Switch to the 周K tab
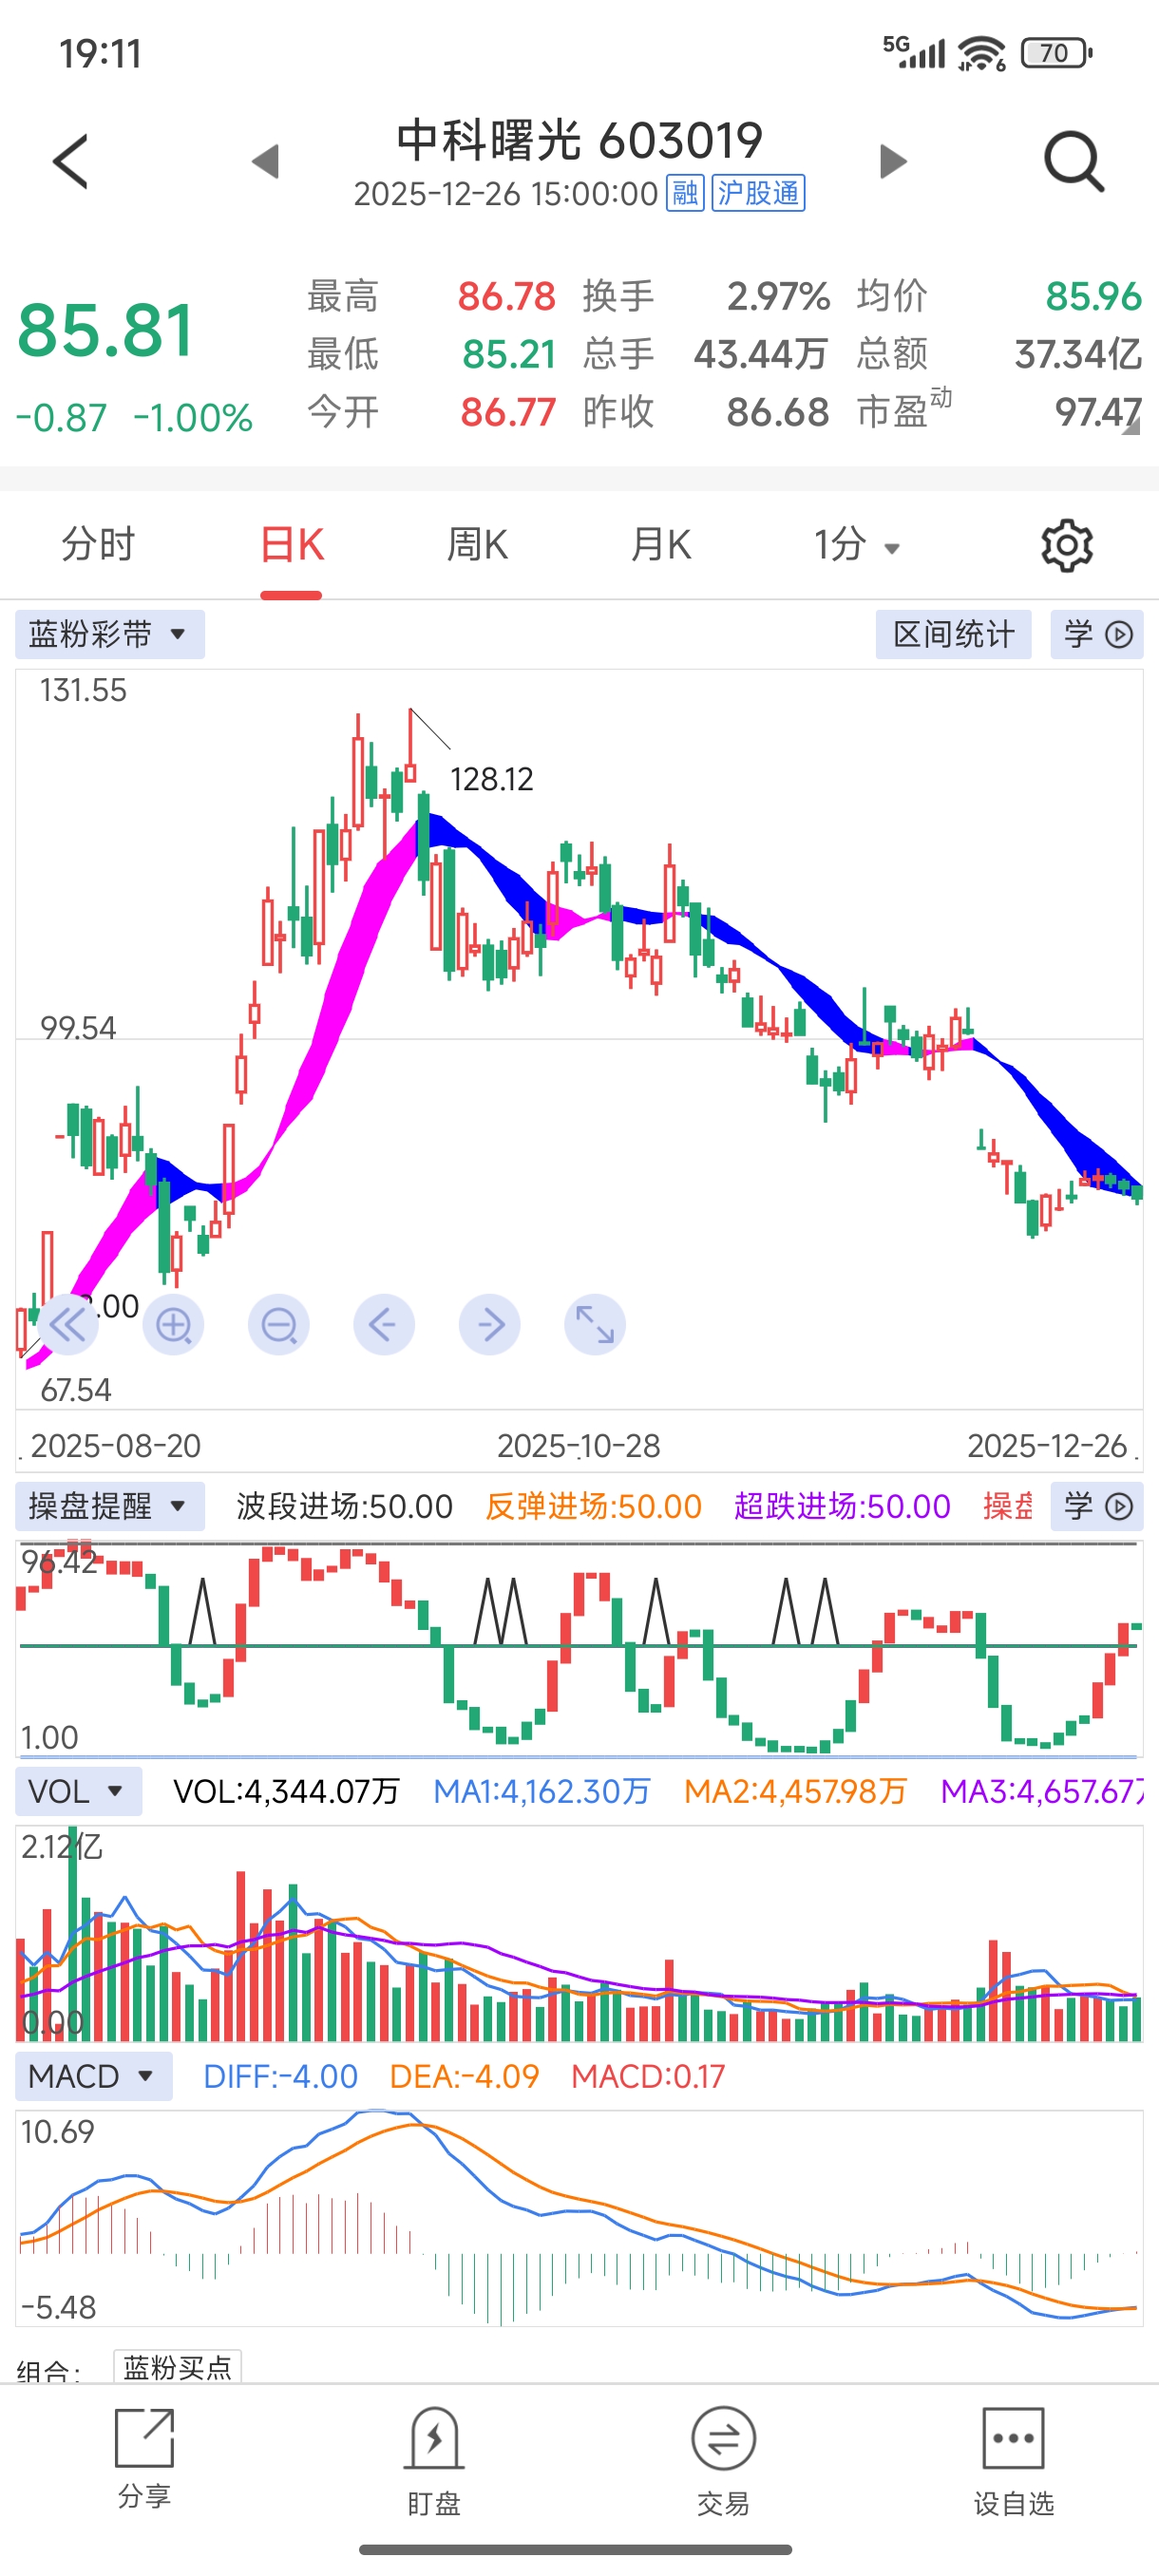This screenshot has height=2576, width=1159. (x=476, y=546)
